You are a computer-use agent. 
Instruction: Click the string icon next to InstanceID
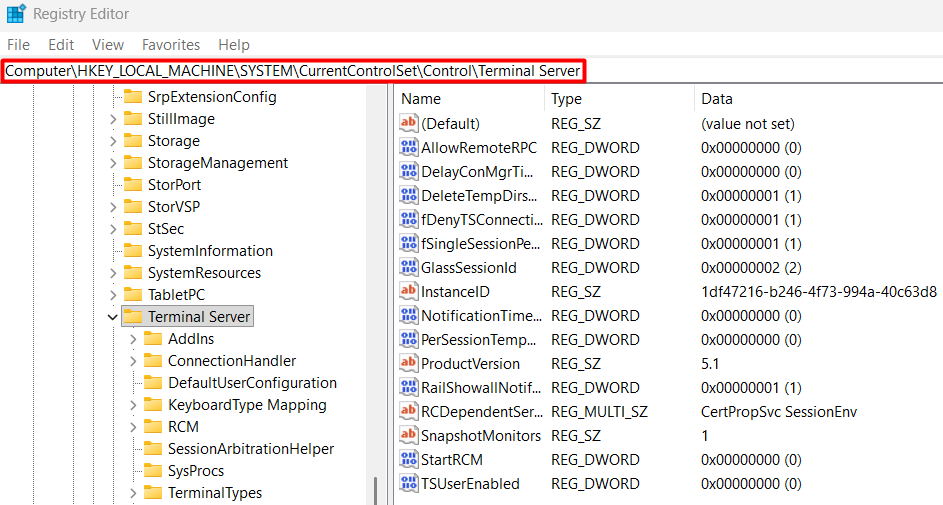408,292
